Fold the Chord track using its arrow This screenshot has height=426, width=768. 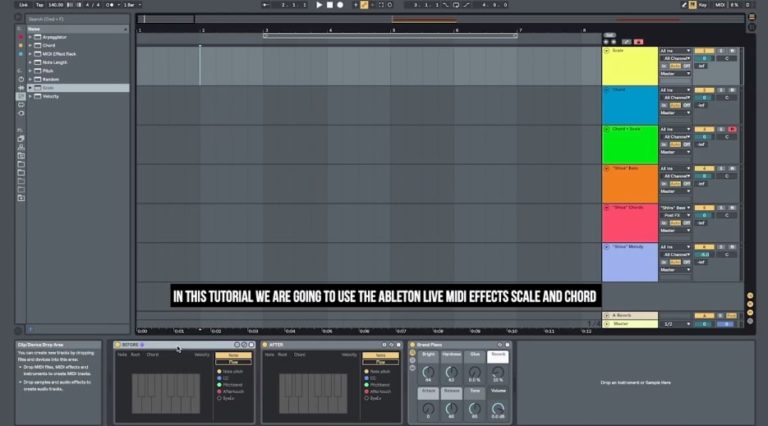coord(606,90)
